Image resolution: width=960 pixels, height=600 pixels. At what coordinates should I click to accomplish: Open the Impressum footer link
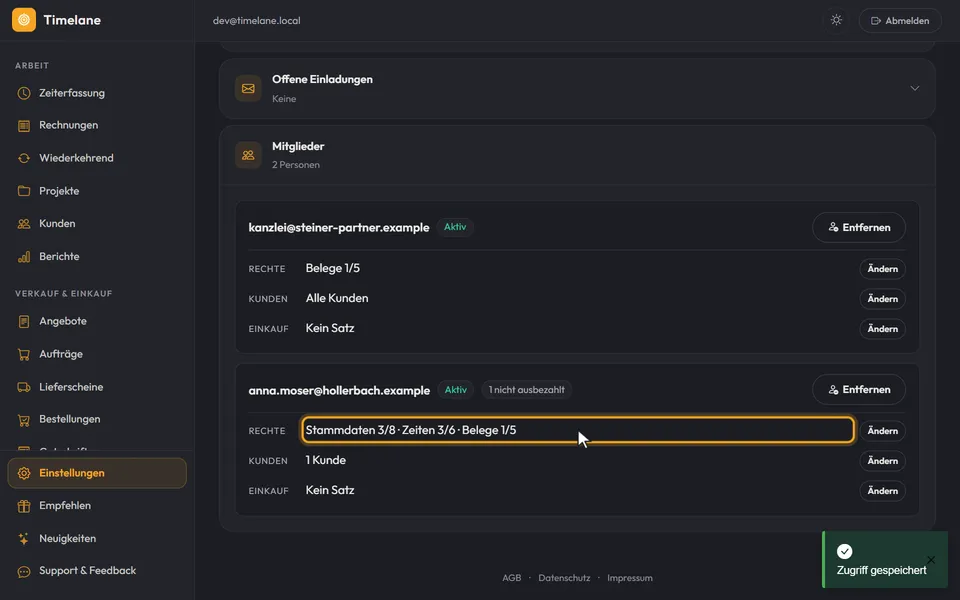pyautogui.click(x=630, y=578)
